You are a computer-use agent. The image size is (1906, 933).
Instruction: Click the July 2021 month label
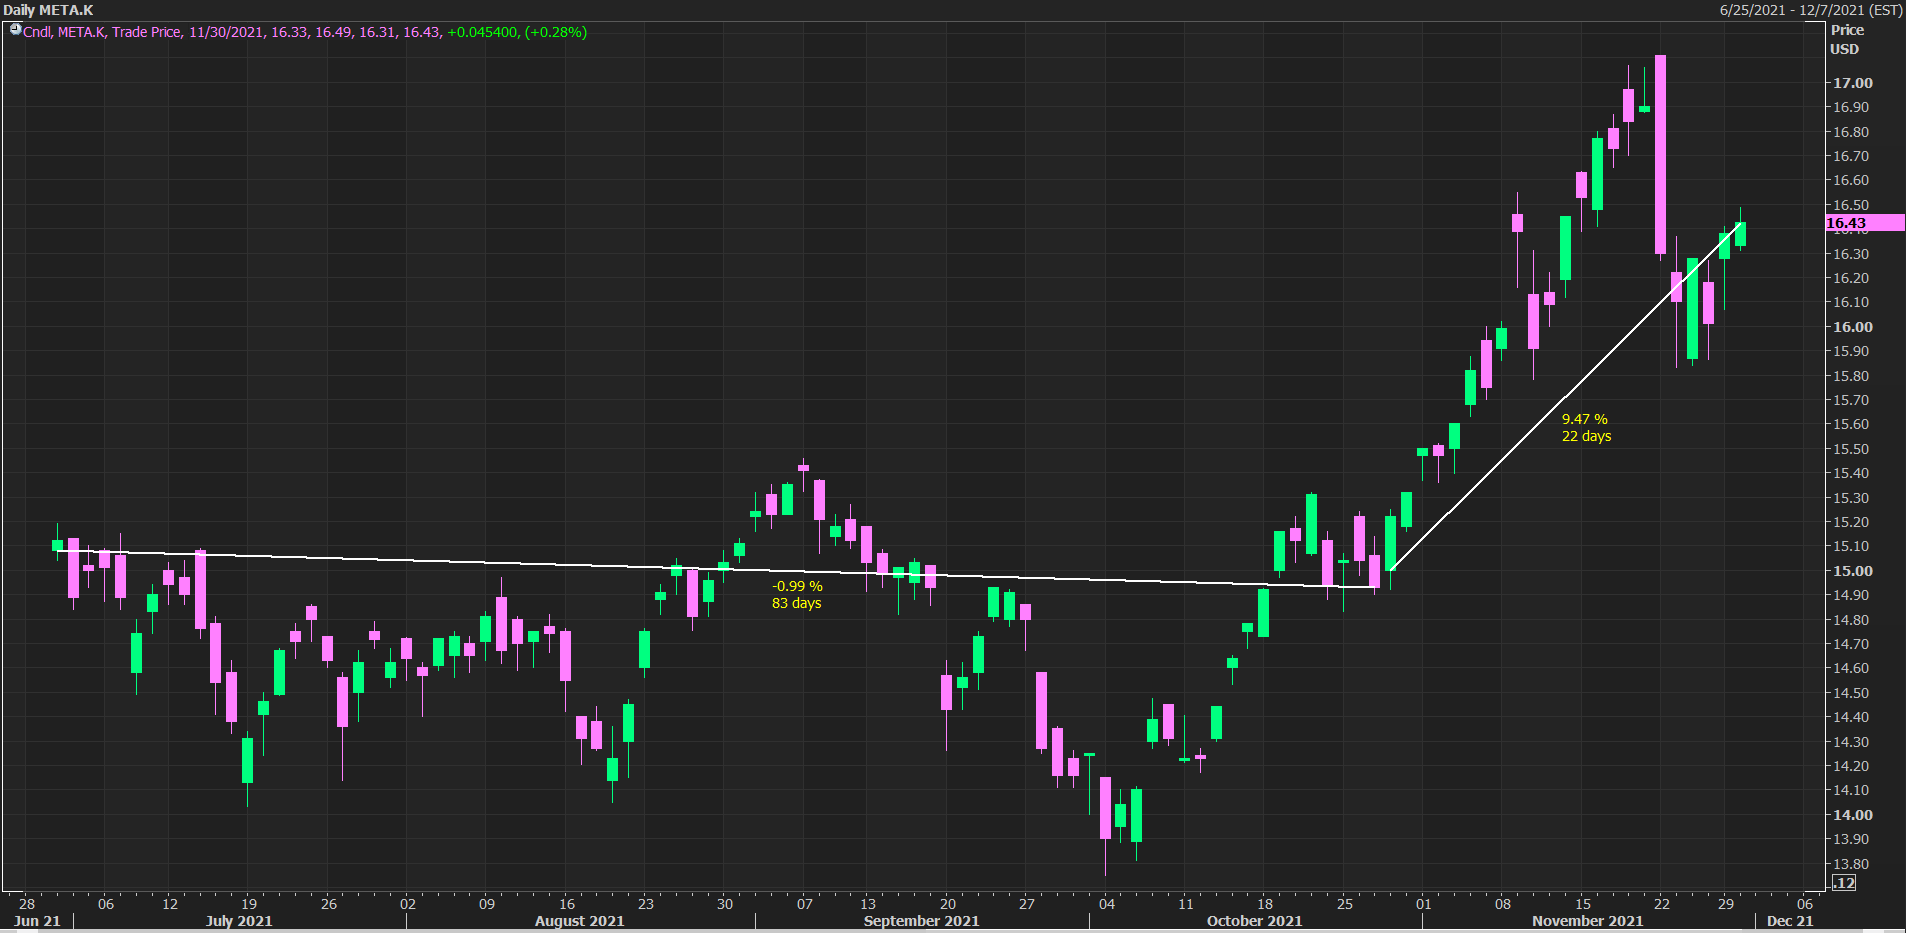pos(239,921)
